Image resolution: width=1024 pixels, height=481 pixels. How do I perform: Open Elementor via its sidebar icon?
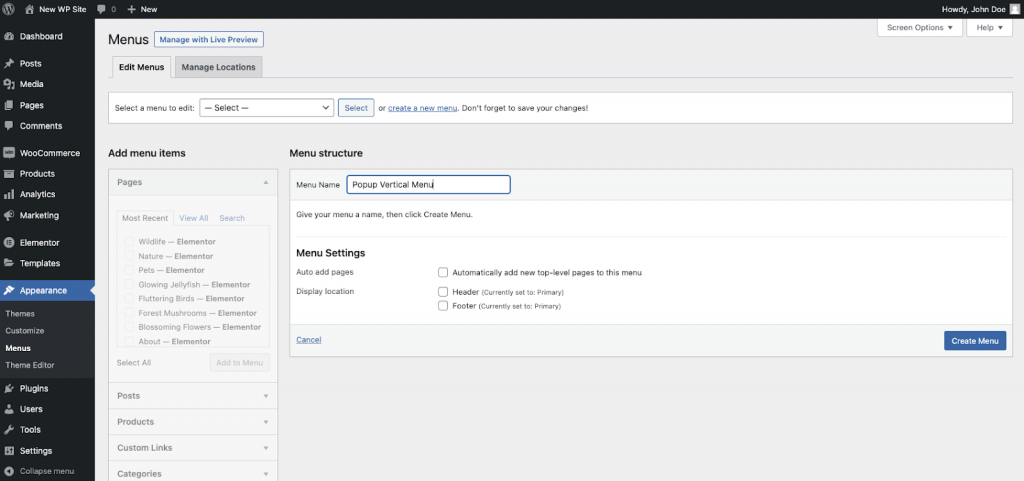pyautogui.click(x=9, y=243)
